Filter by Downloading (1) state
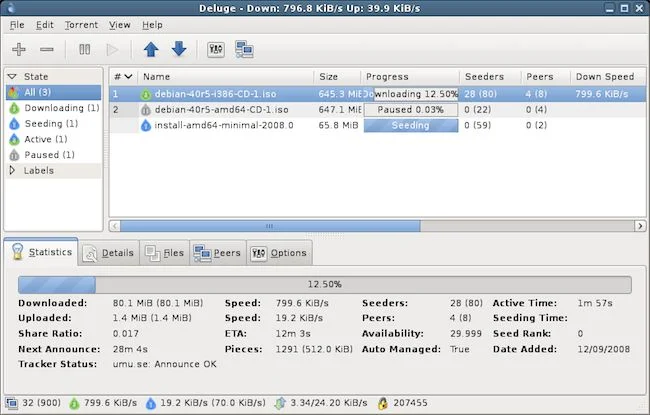Image resolution: width=650 pixels, height=415 pixels. tap(53, 108)
